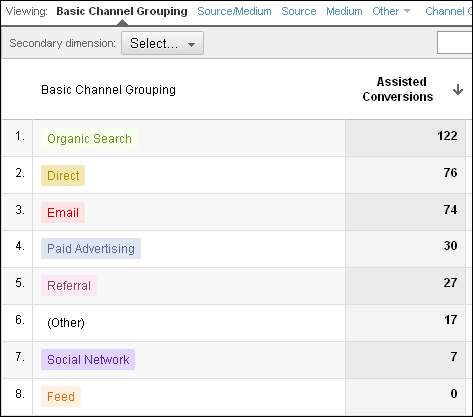Click the Secondary dimension label
473x417 pixels.
tap(62, 43)
